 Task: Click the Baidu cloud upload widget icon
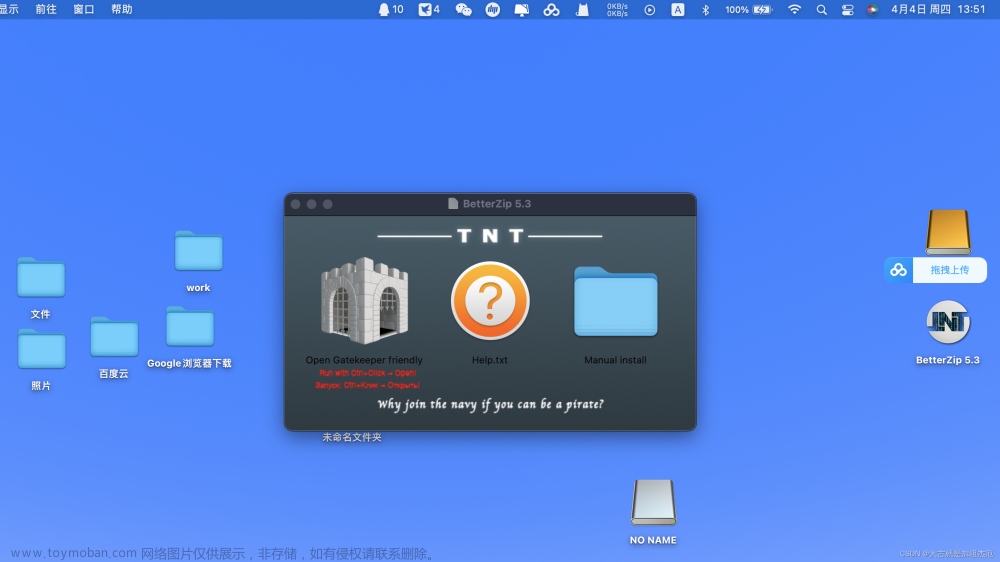point(899,270)
